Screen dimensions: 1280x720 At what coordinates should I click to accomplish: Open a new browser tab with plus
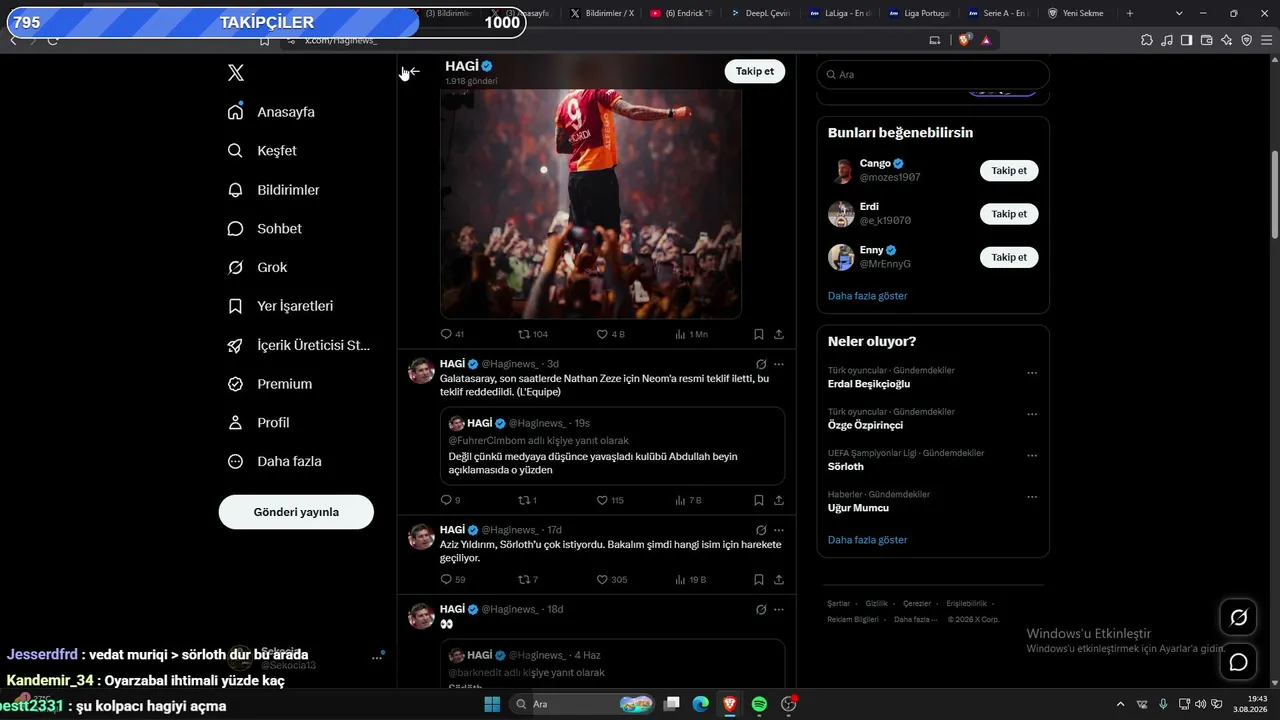1130,14
